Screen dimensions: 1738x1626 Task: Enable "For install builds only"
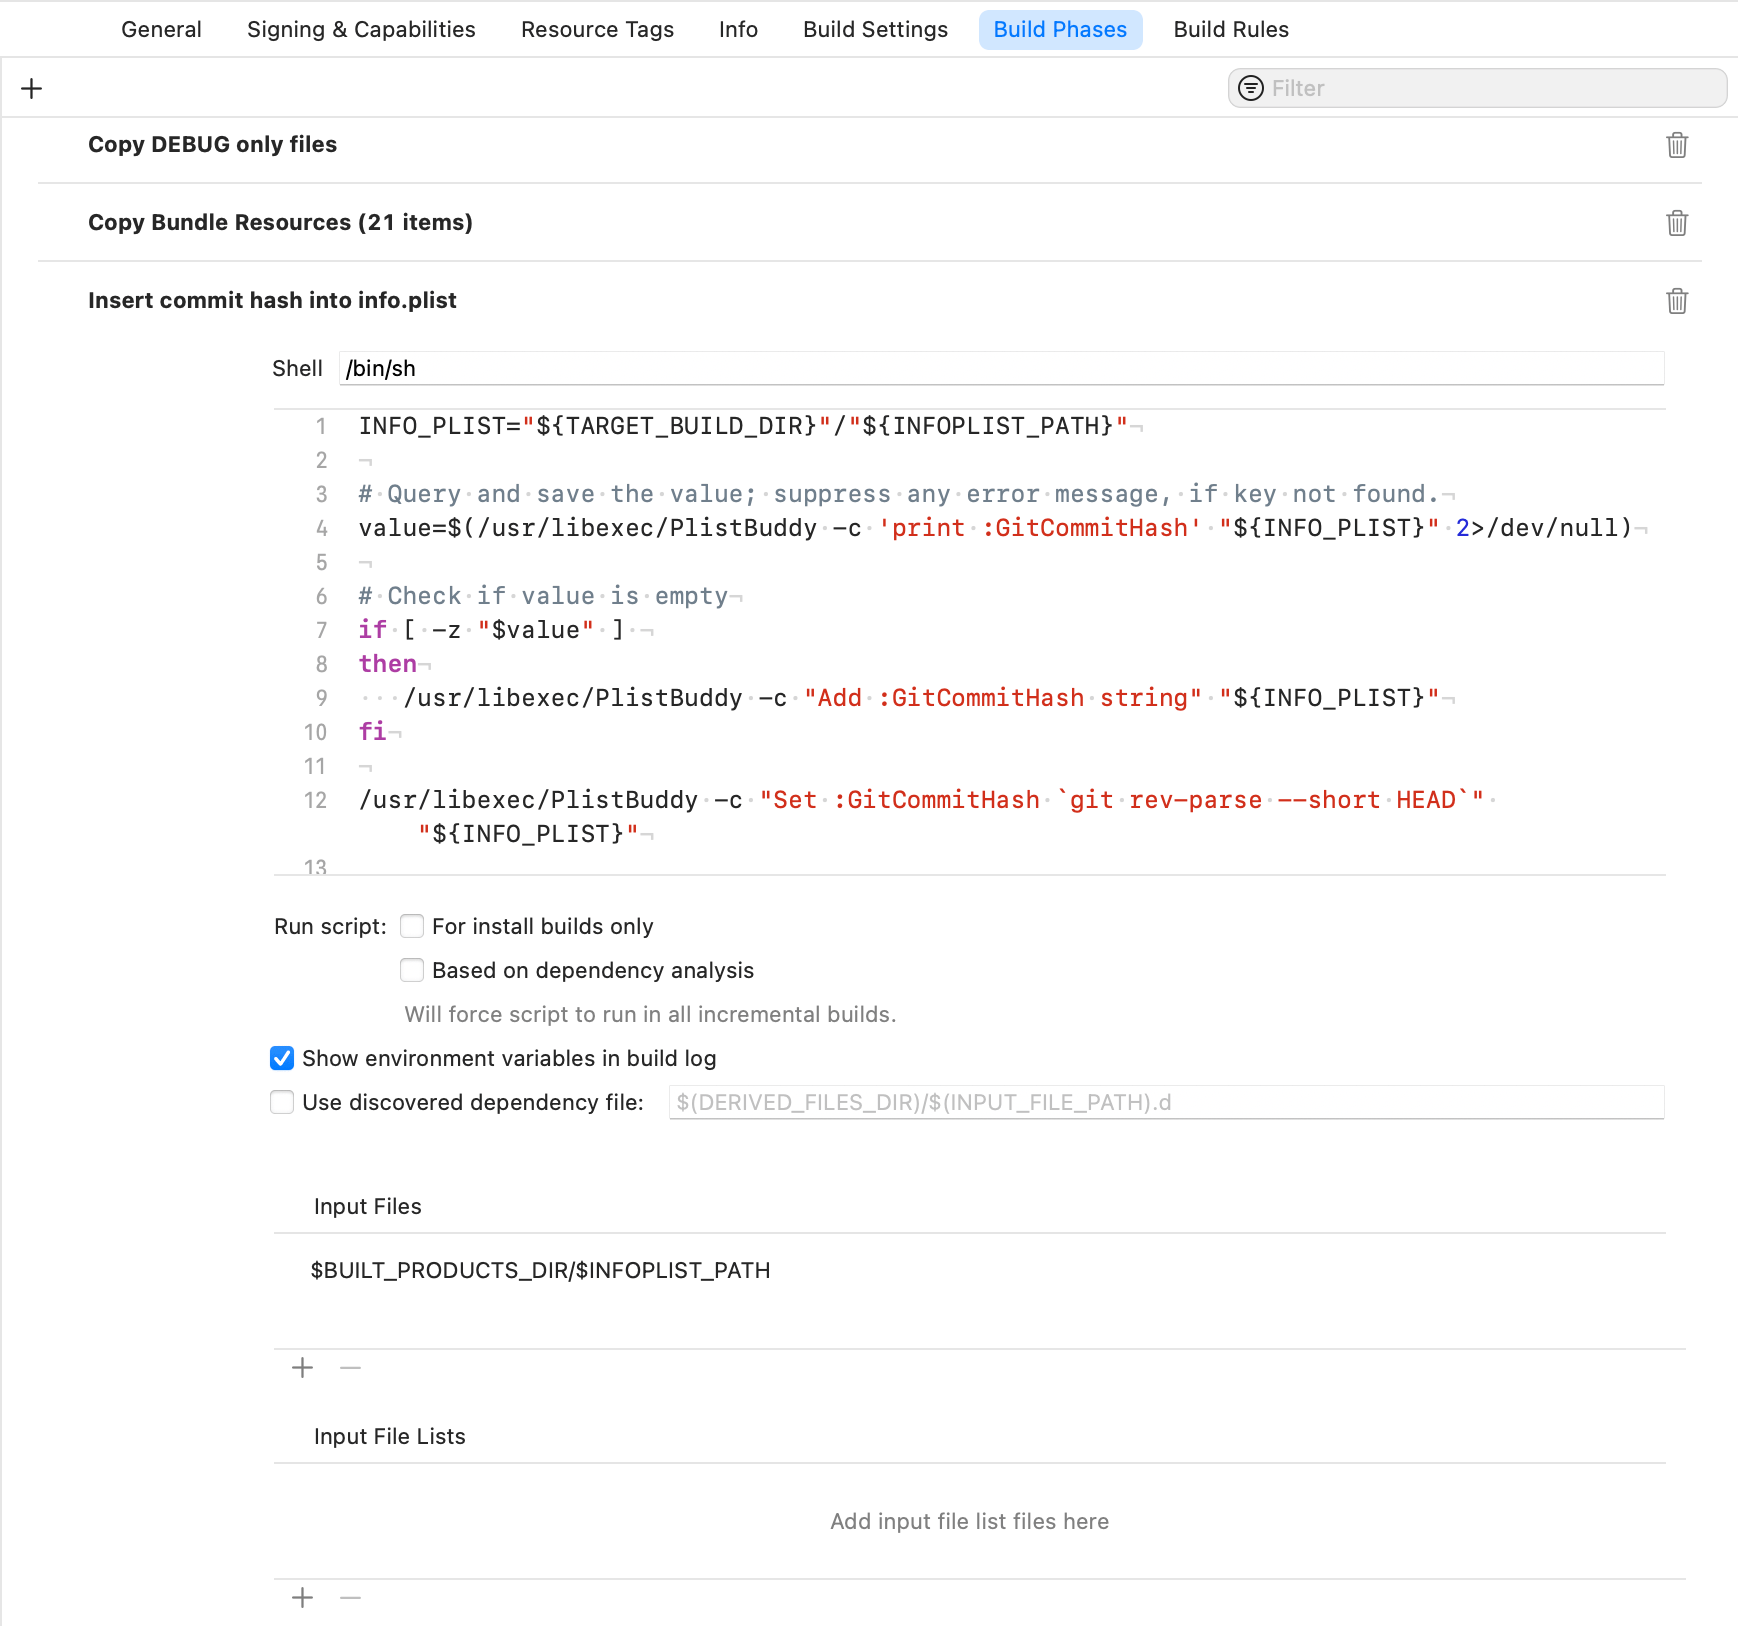pyautogui.click(x=411, y=926)
